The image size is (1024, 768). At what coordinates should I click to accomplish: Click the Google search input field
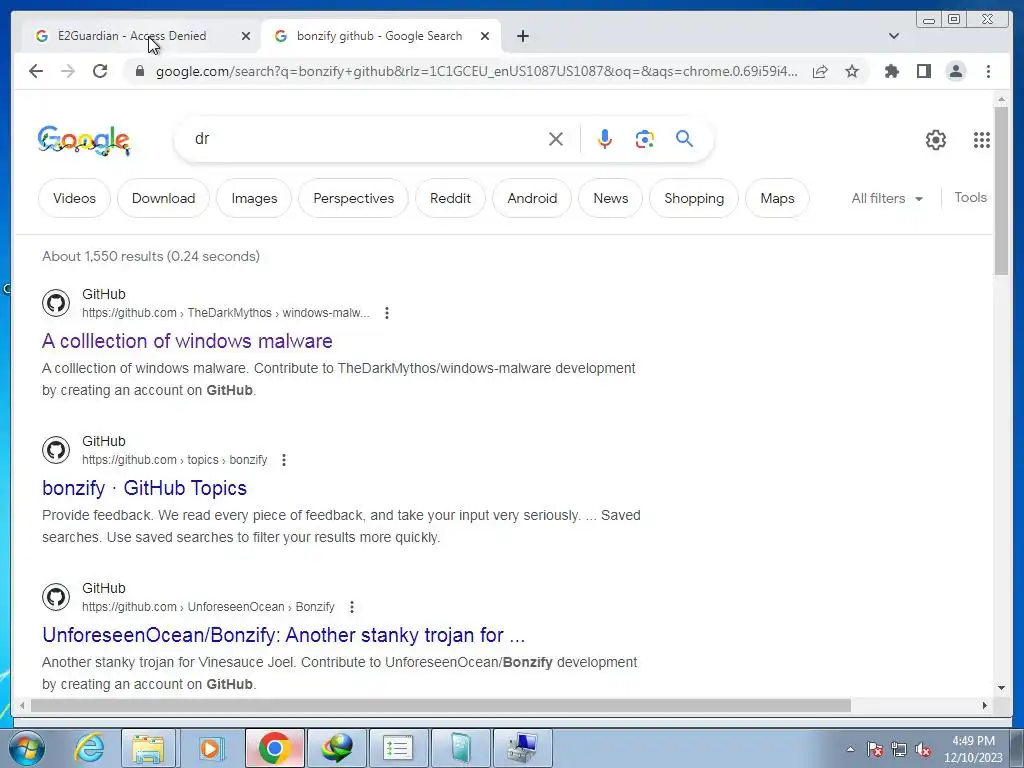[366, 138]
